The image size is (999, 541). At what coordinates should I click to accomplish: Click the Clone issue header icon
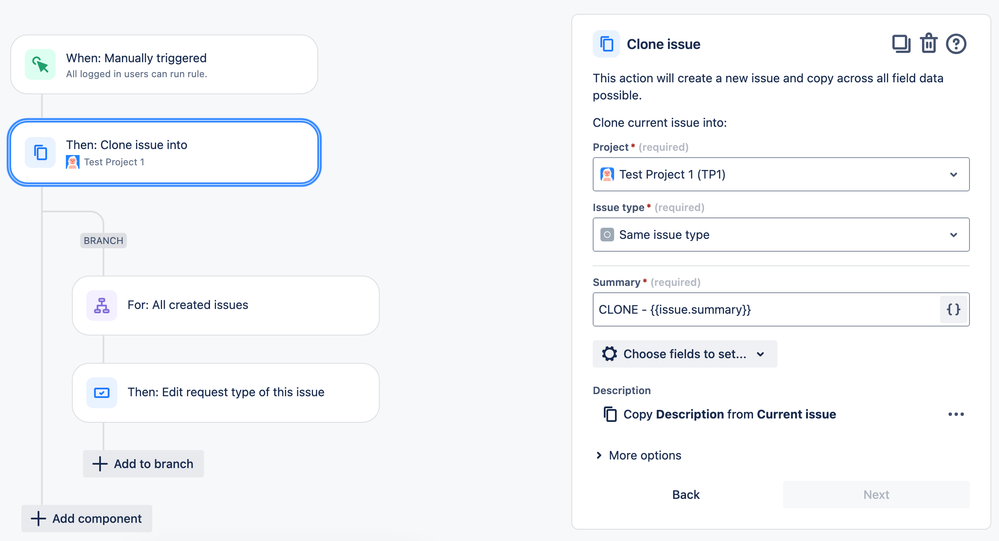(x=606, y=44)
